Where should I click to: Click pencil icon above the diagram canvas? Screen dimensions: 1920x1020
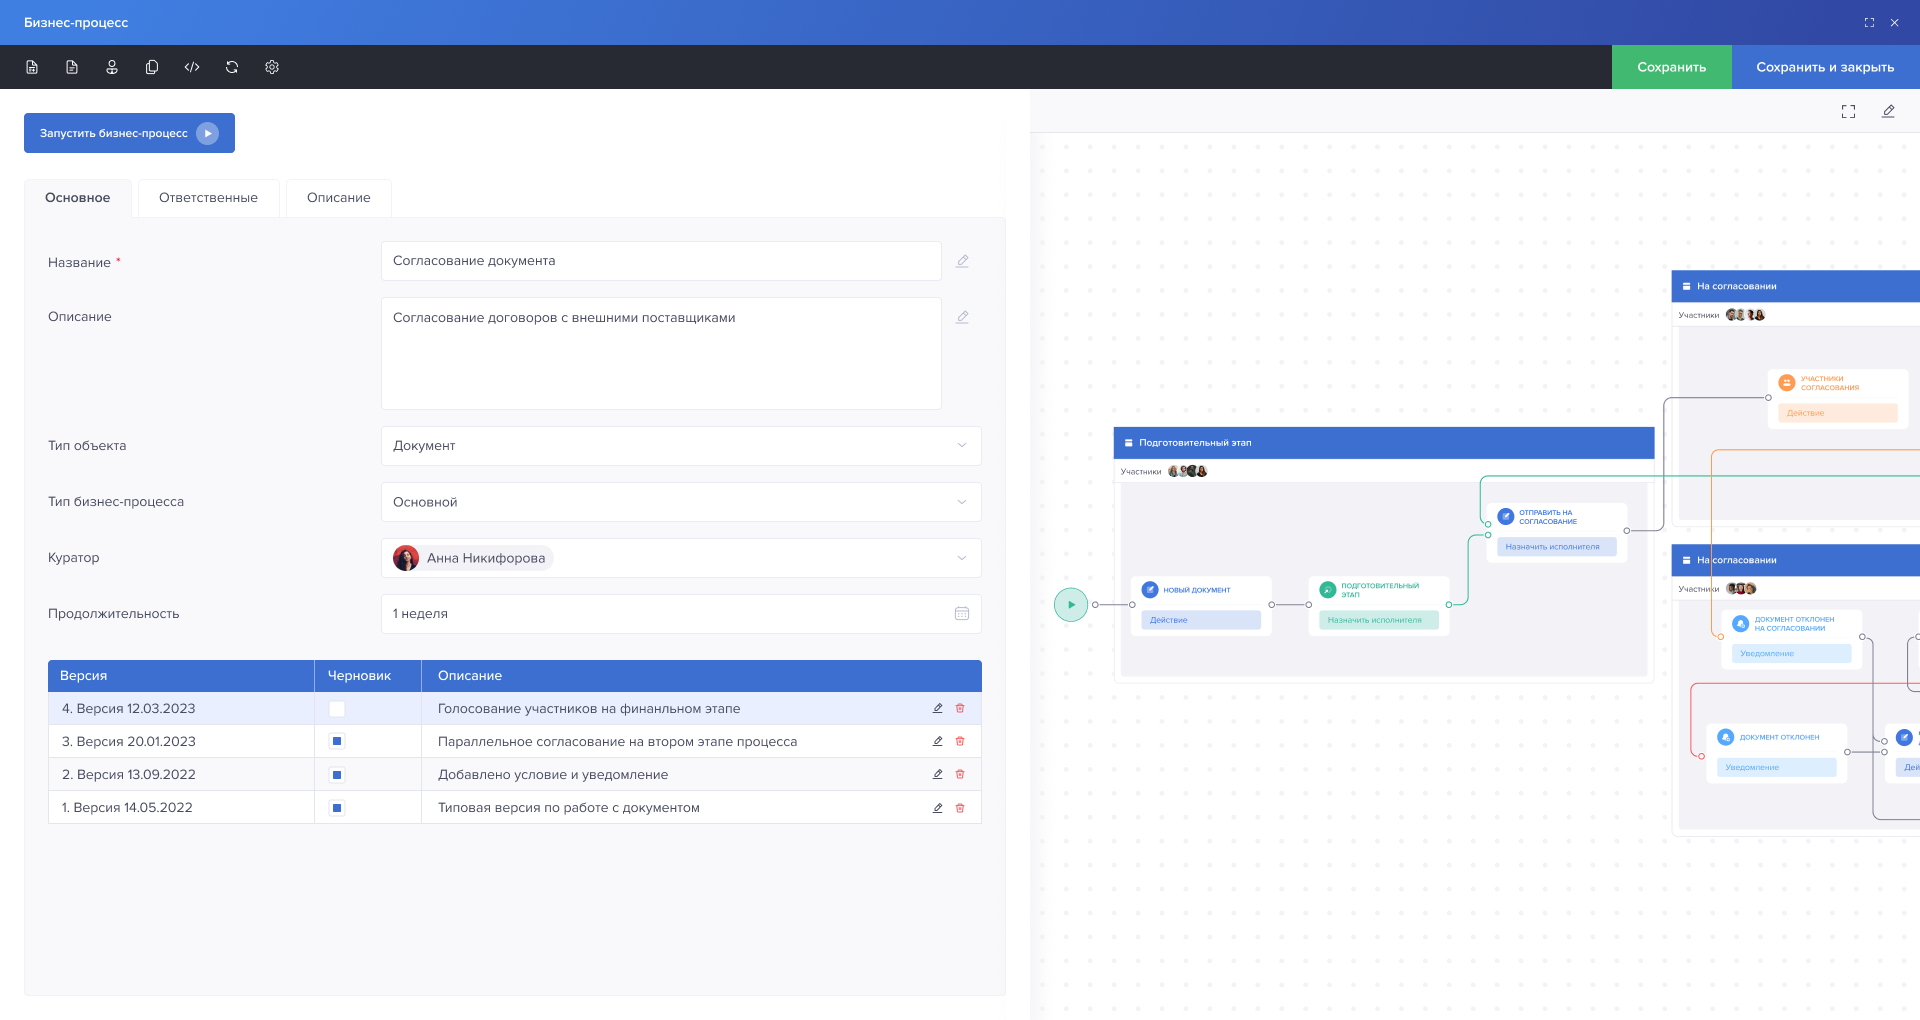pyautogui.click(x=1888, y=112)
